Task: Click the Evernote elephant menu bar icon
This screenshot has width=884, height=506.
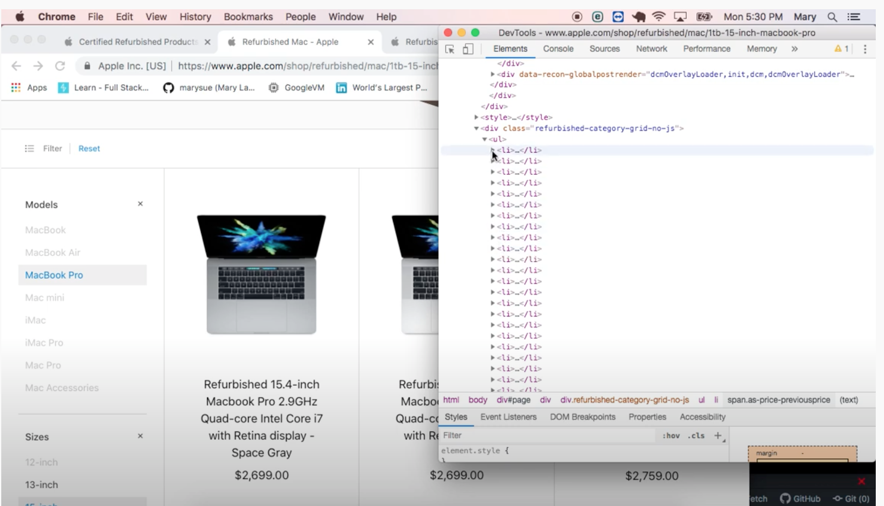Action: 638,16
